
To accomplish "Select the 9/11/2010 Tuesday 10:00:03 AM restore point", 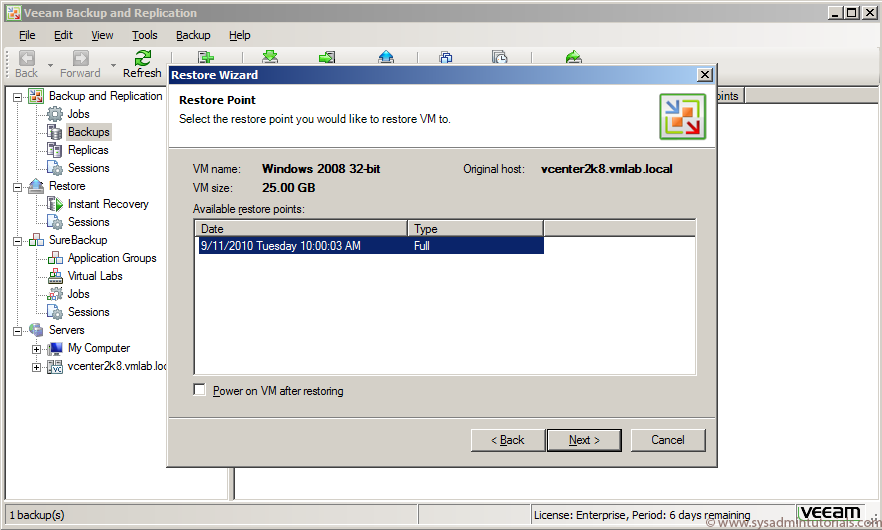I will coord(371,246).
